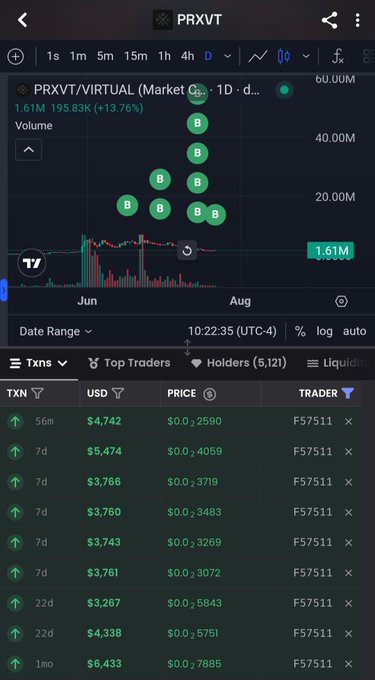Open the Date Range dropdown
Screen dimensions: 375x680
click(55, 331)
